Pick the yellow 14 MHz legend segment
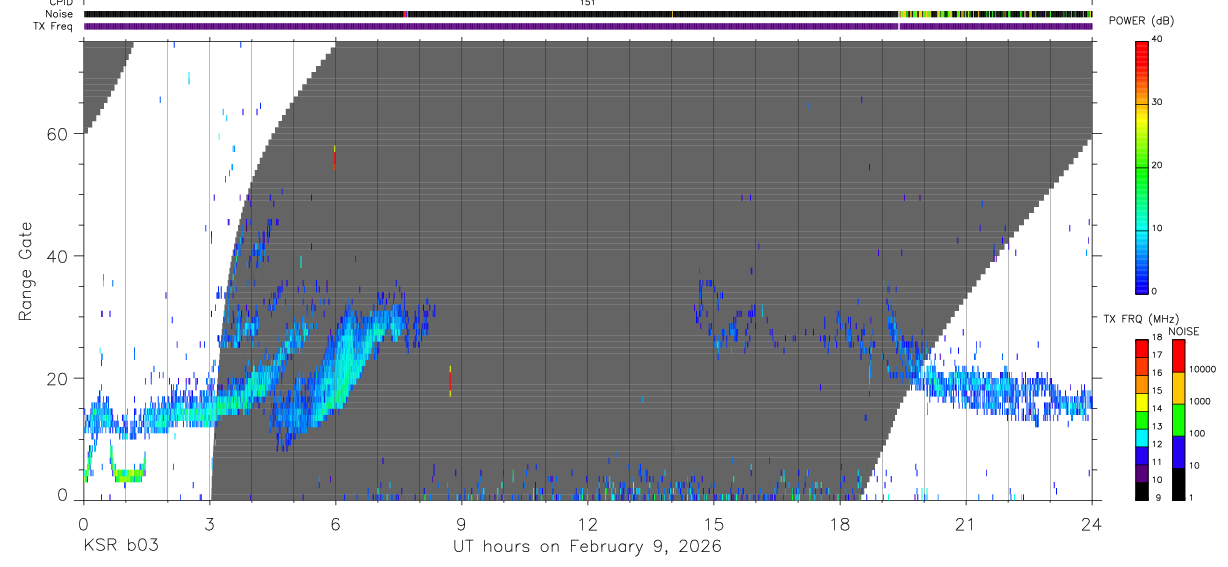 tap(1141, 401)
